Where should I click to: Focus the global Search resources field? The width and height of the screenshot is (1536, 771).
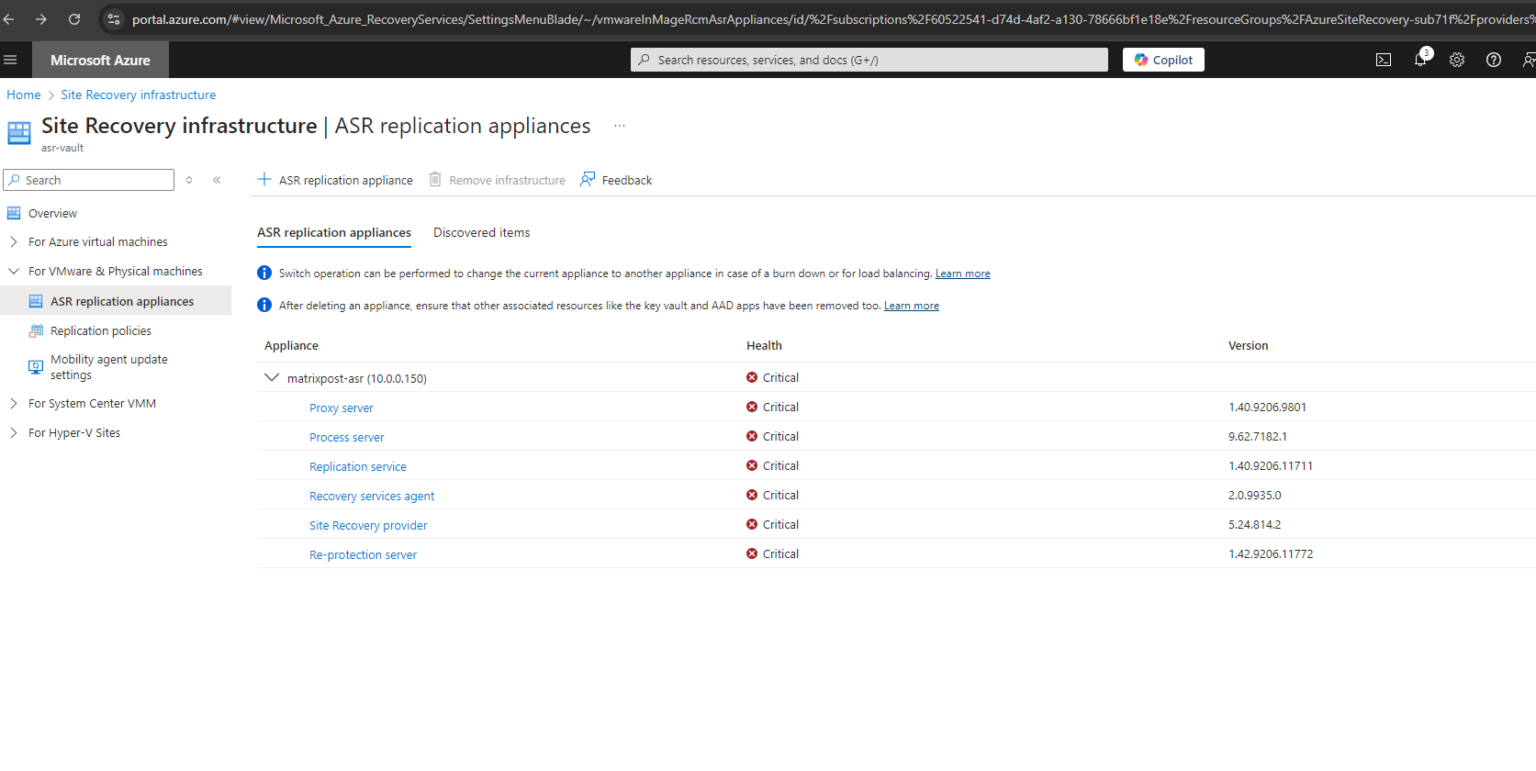tap(869, 60)
